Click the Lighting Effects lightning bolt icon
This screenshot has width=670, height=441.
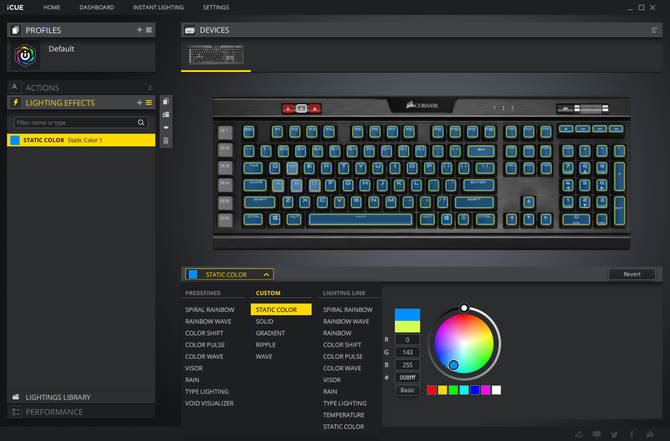[16, 103]
